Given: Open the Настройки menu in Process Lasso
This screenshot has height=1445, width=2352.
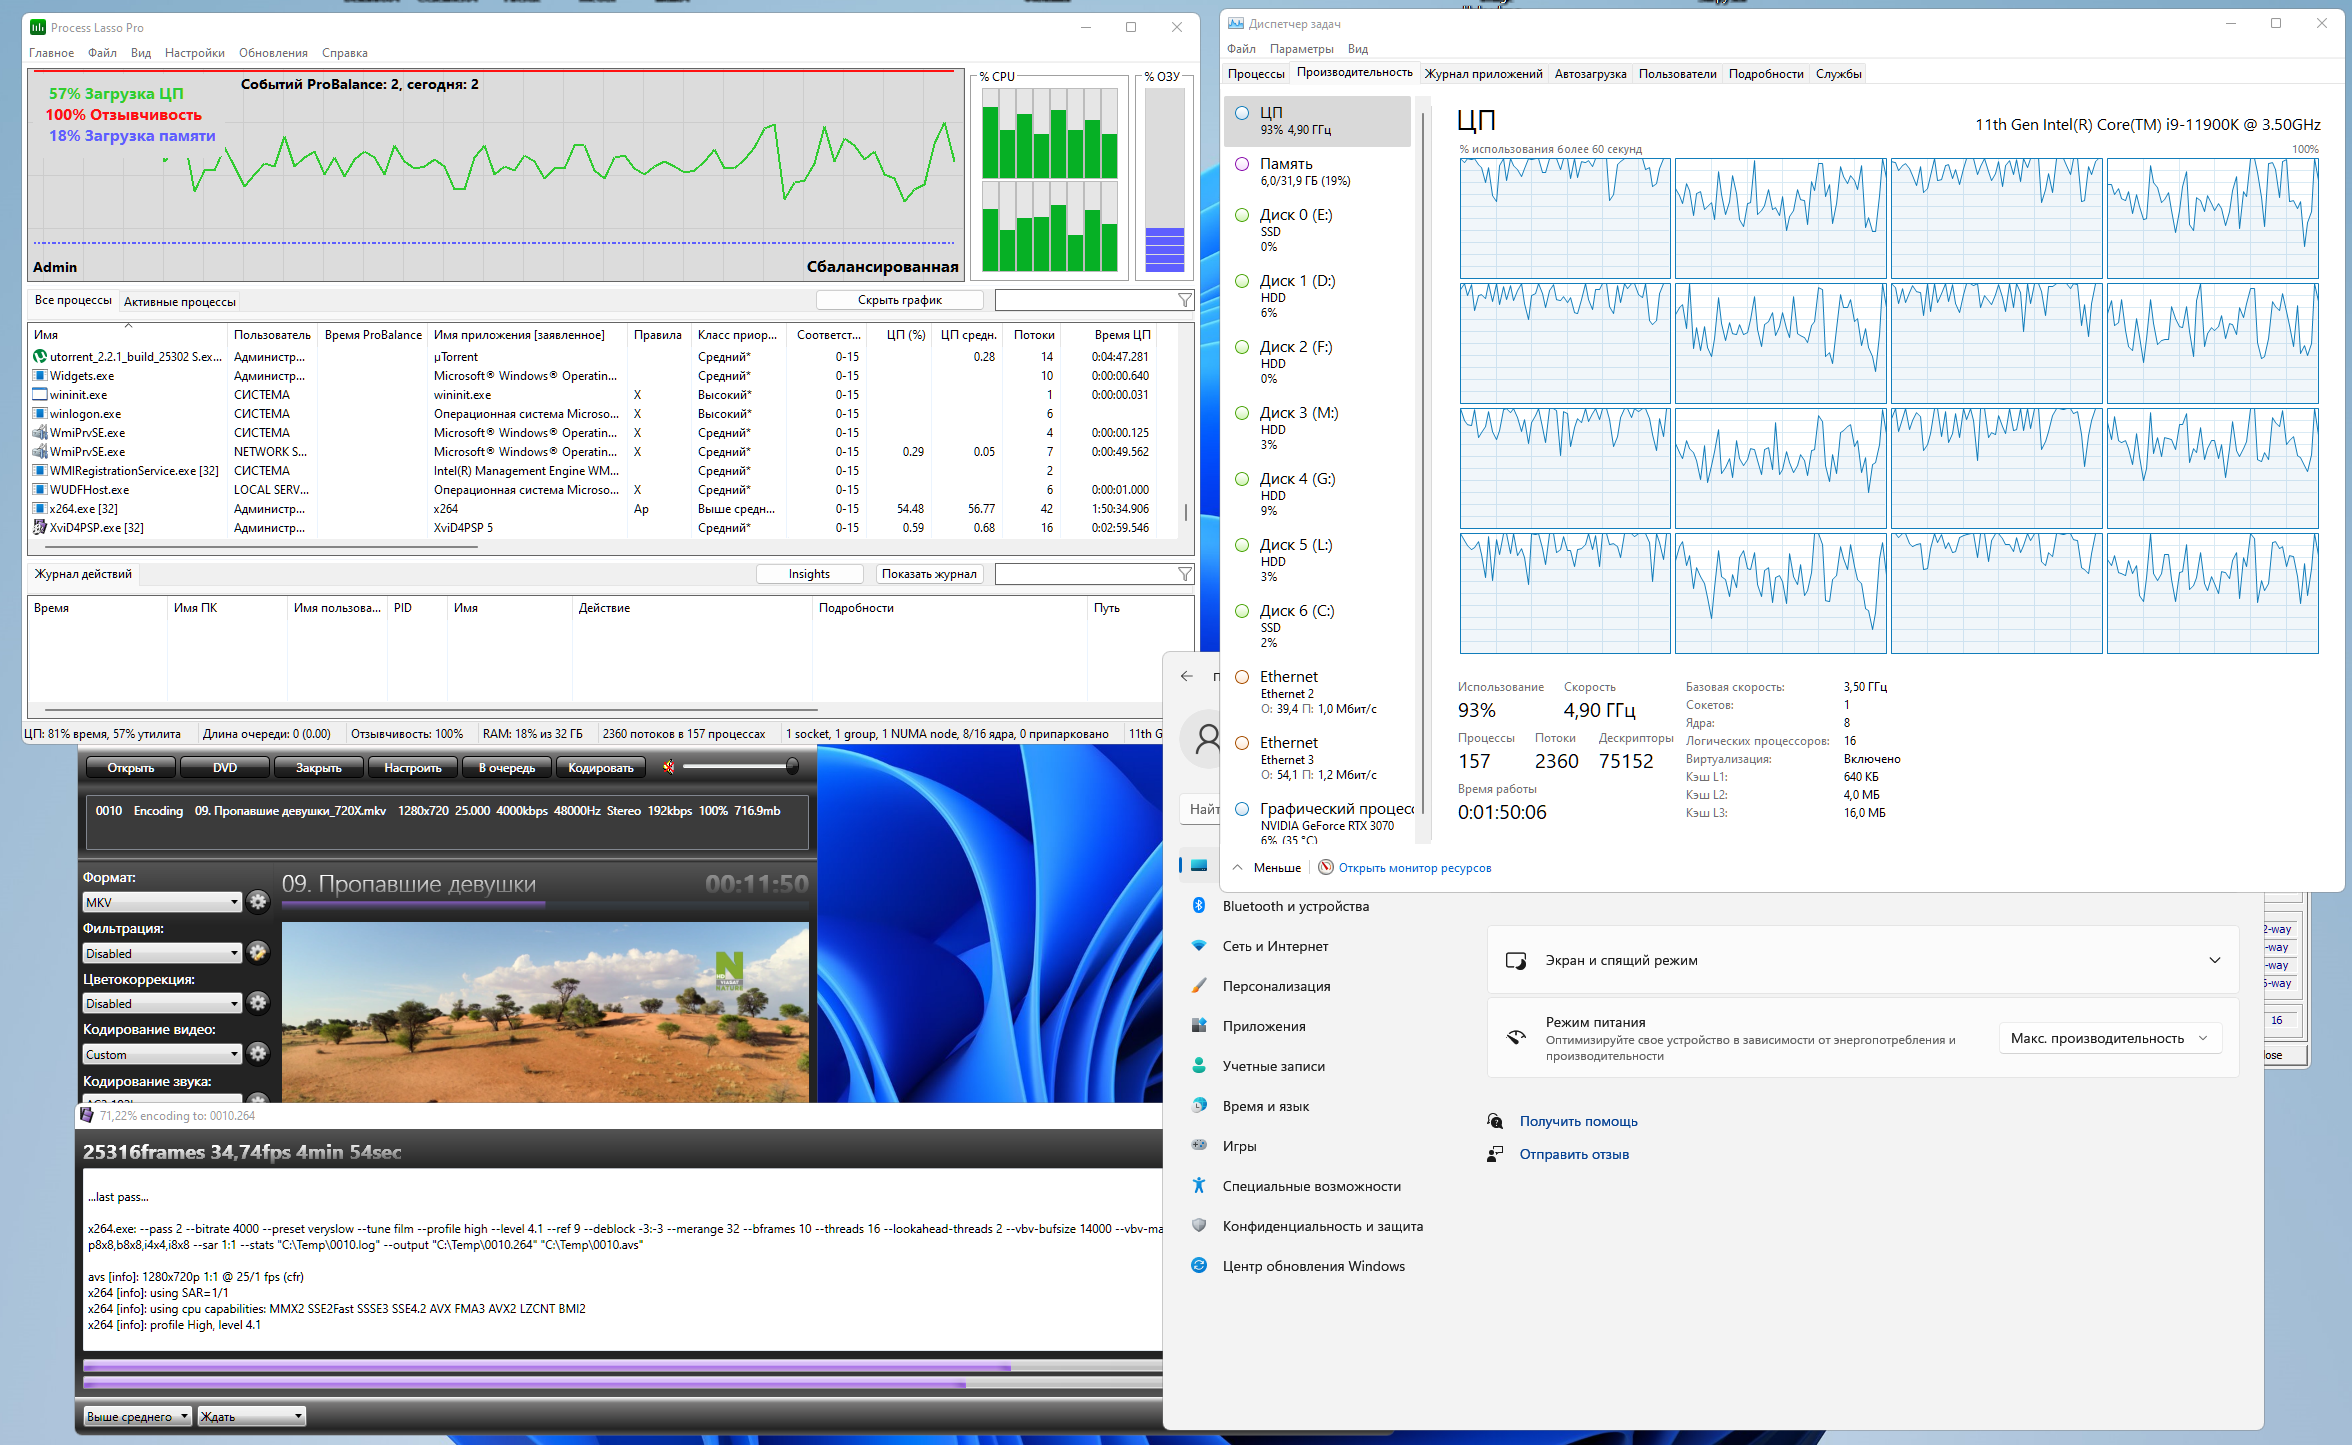Looking at the screenshot, I should tap(194, 53).
